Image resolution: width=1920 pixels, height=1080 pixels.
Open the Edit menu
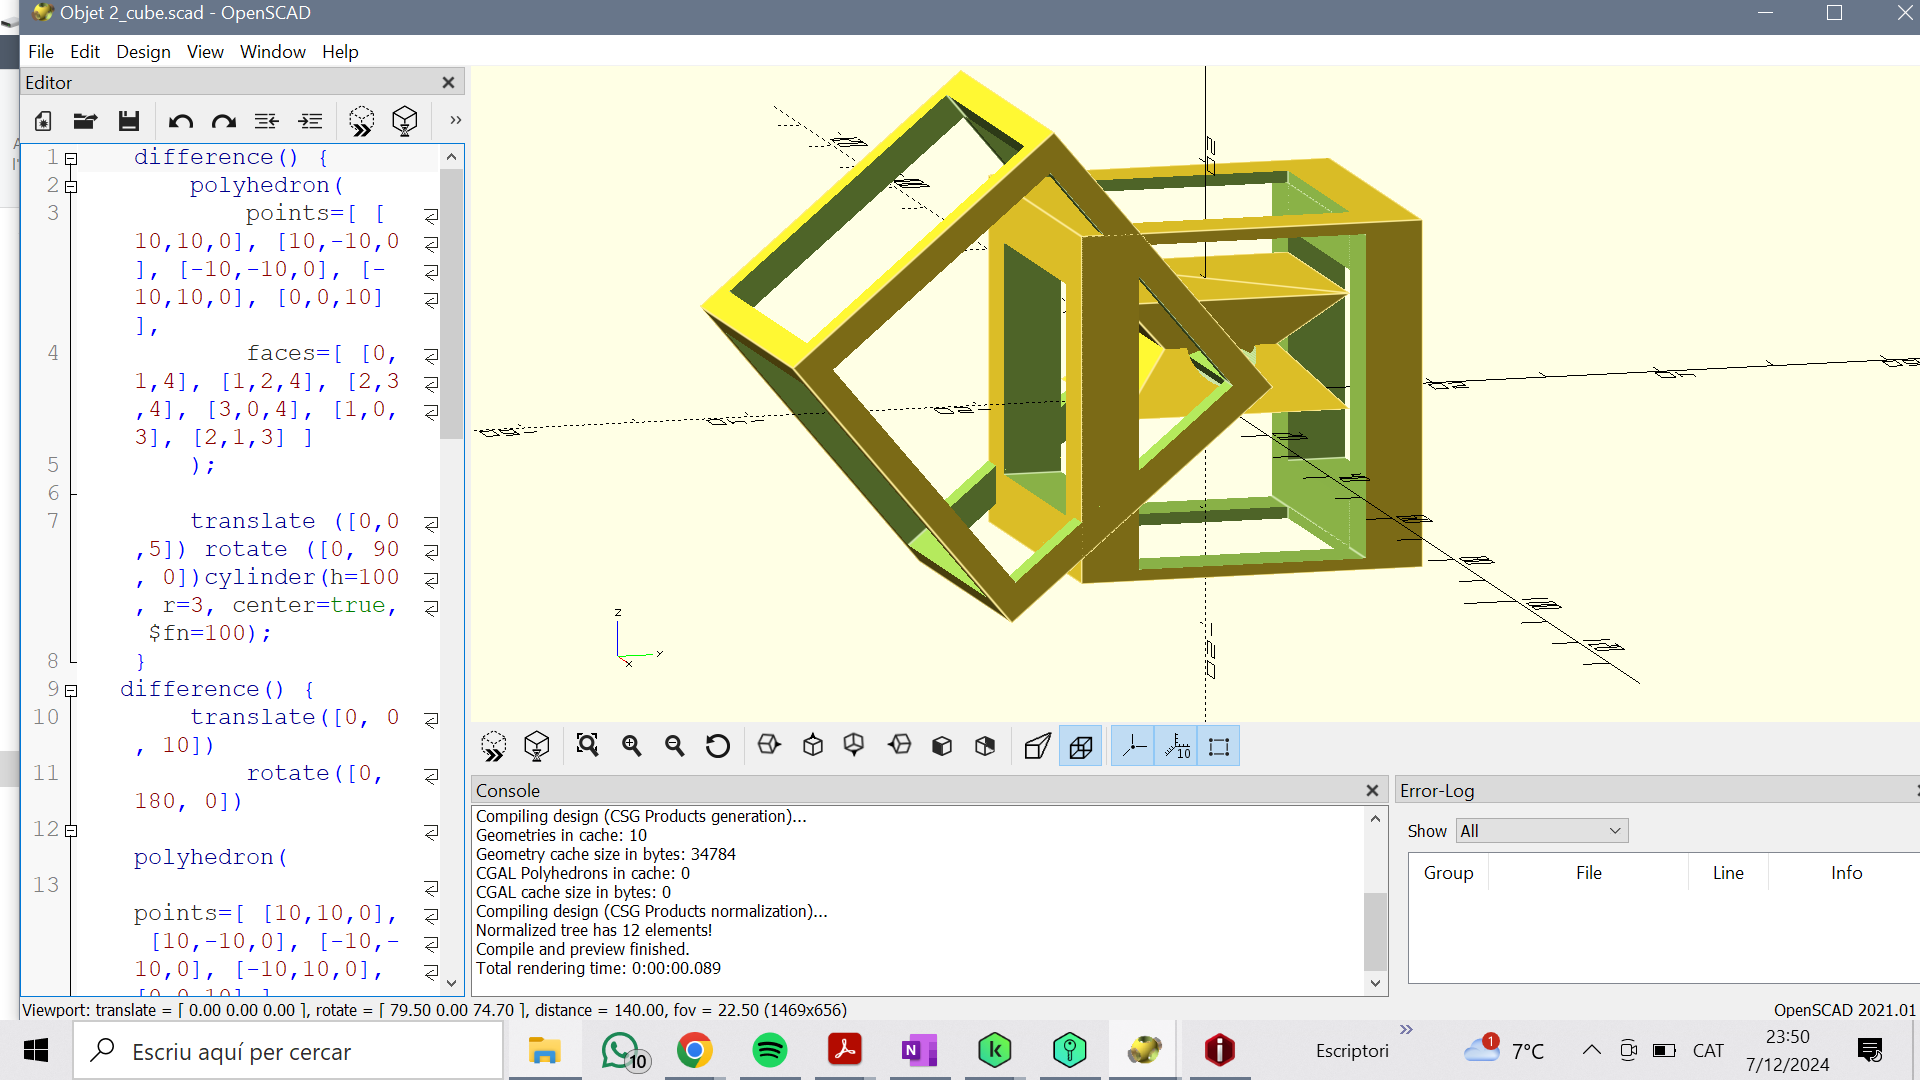point(85,52)
